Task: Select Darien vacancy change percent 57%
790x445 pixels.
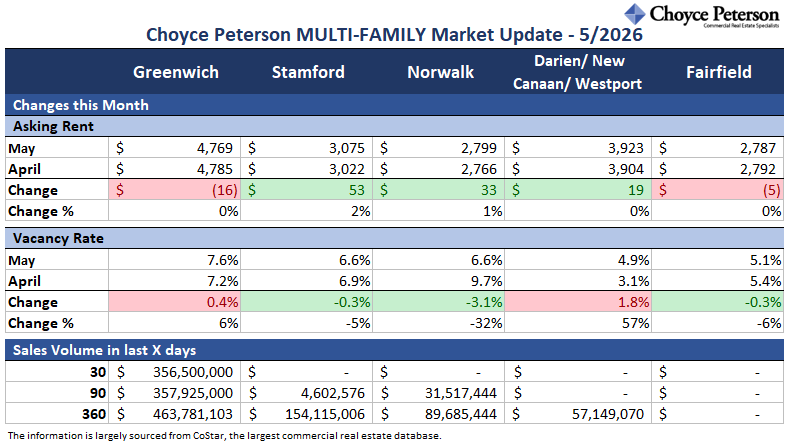Action: (578, 323)
